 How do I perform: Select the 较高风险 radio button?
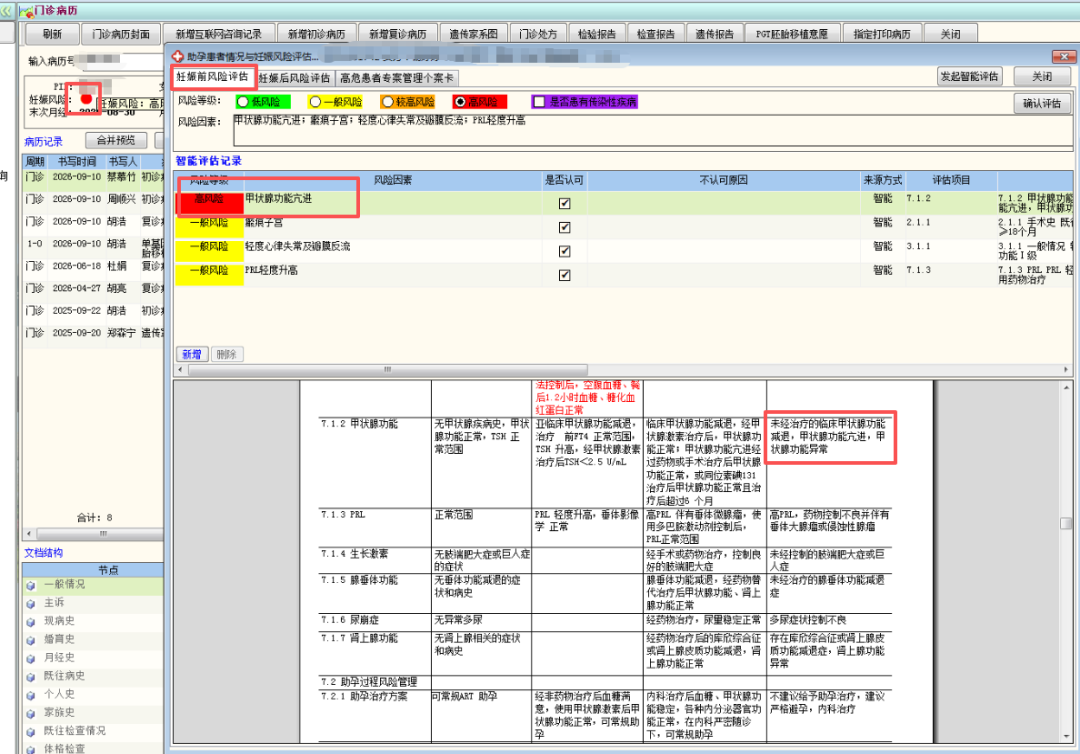(388, 102)
